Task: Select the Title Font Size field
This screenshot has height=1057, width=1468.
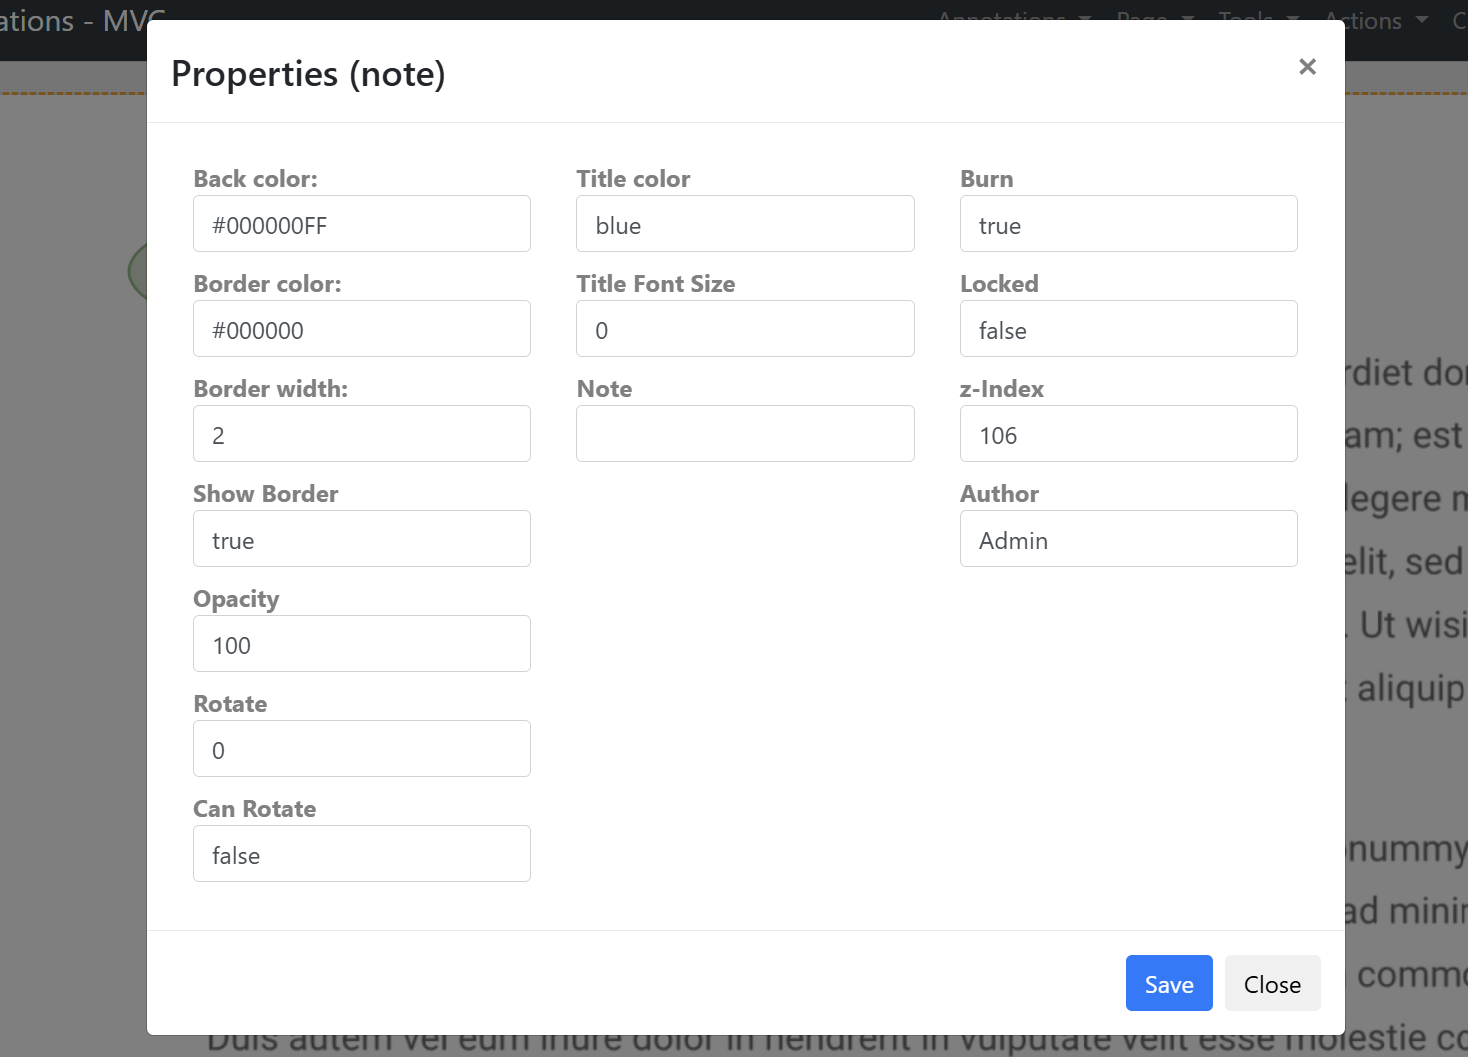Action: pos(744,329)
